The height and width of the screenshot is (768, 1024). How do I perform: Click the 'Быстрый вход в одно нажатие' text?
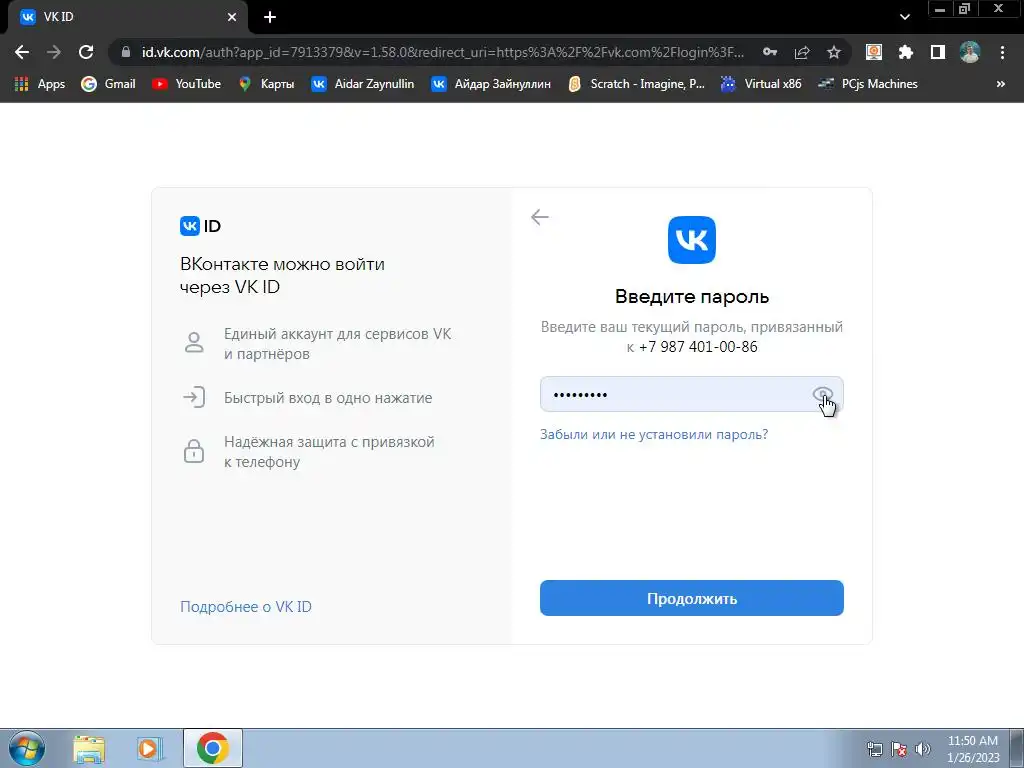click(x=328, y=398)
